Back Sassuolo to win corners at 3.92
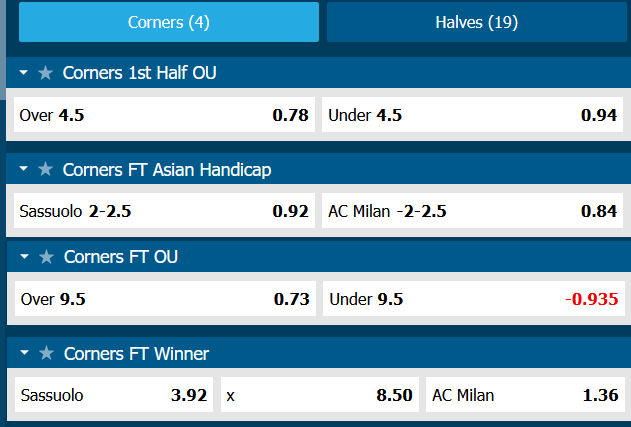Screen dimensions: 631x427 [113, 395]
